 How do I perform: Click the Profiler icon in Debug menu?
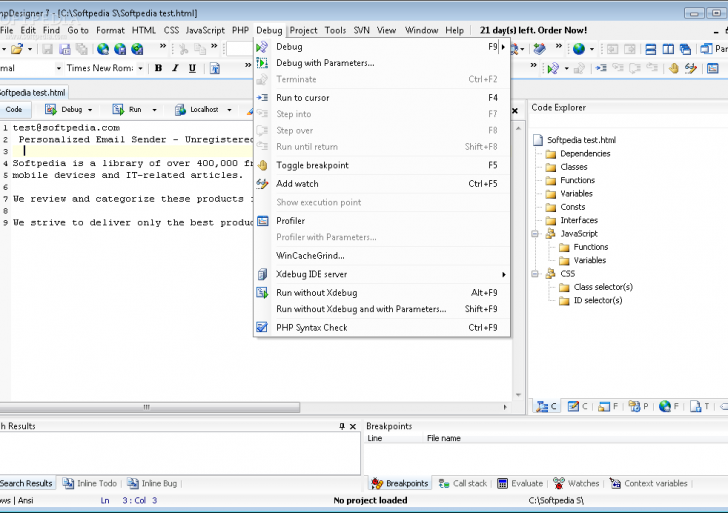[x=263, y=220]
